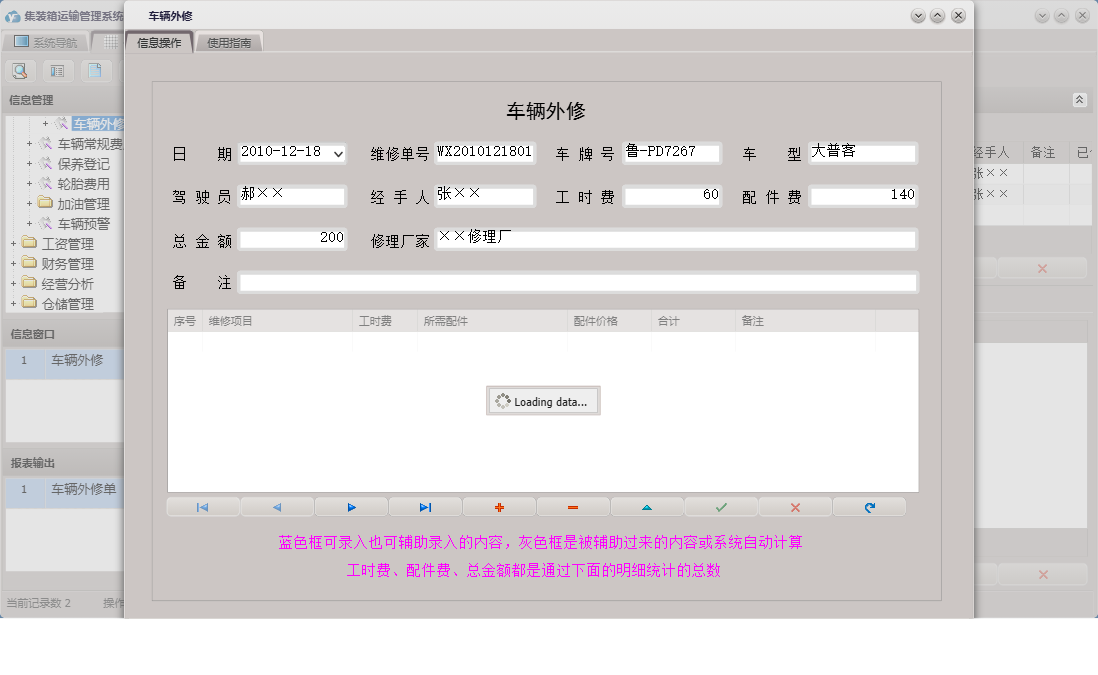
Task: Open the document search icon in the toolbar
Action: (20, 71)
